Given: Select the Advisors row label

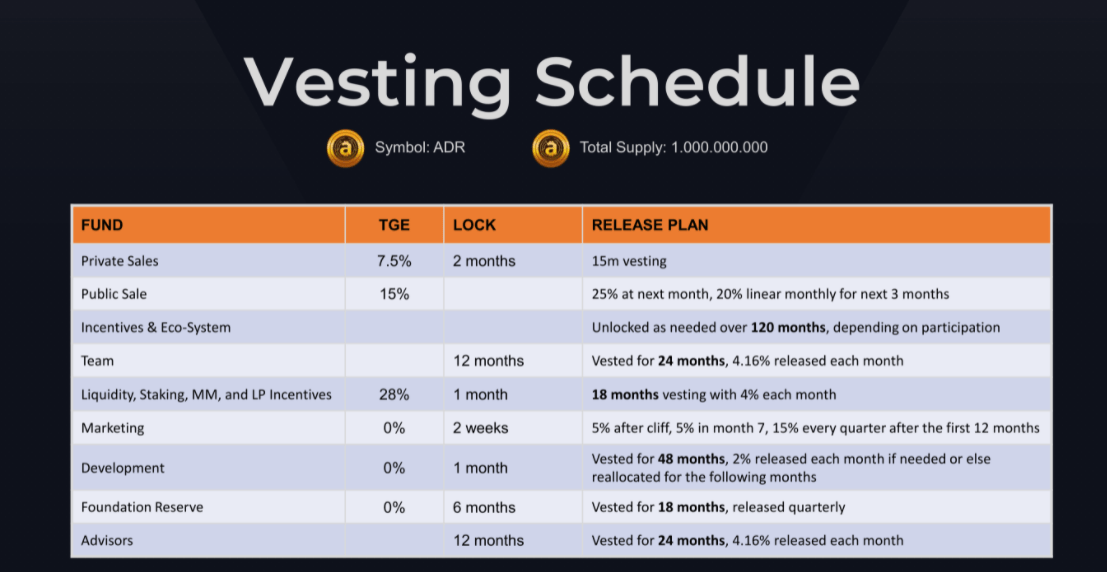Looking at the screenshot, I should click(107, 540).
